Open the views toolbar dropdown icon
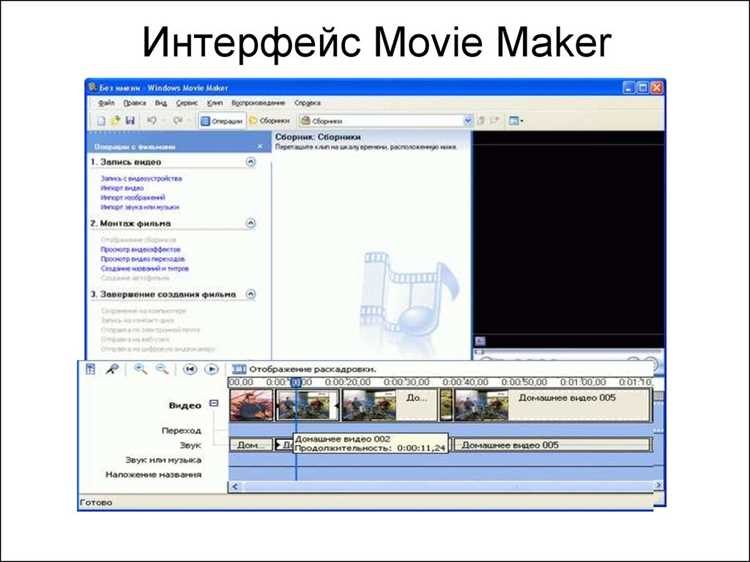The height and width of the screenshot is (562, 750). [x=516, y=121]
